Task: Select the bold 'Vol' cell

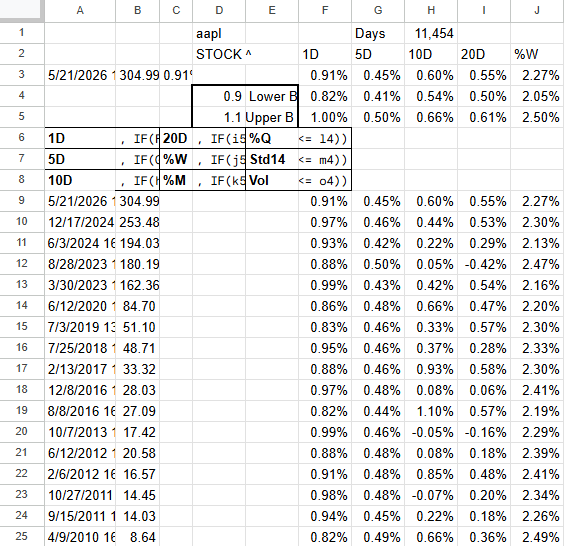Action: click(272, 180)
